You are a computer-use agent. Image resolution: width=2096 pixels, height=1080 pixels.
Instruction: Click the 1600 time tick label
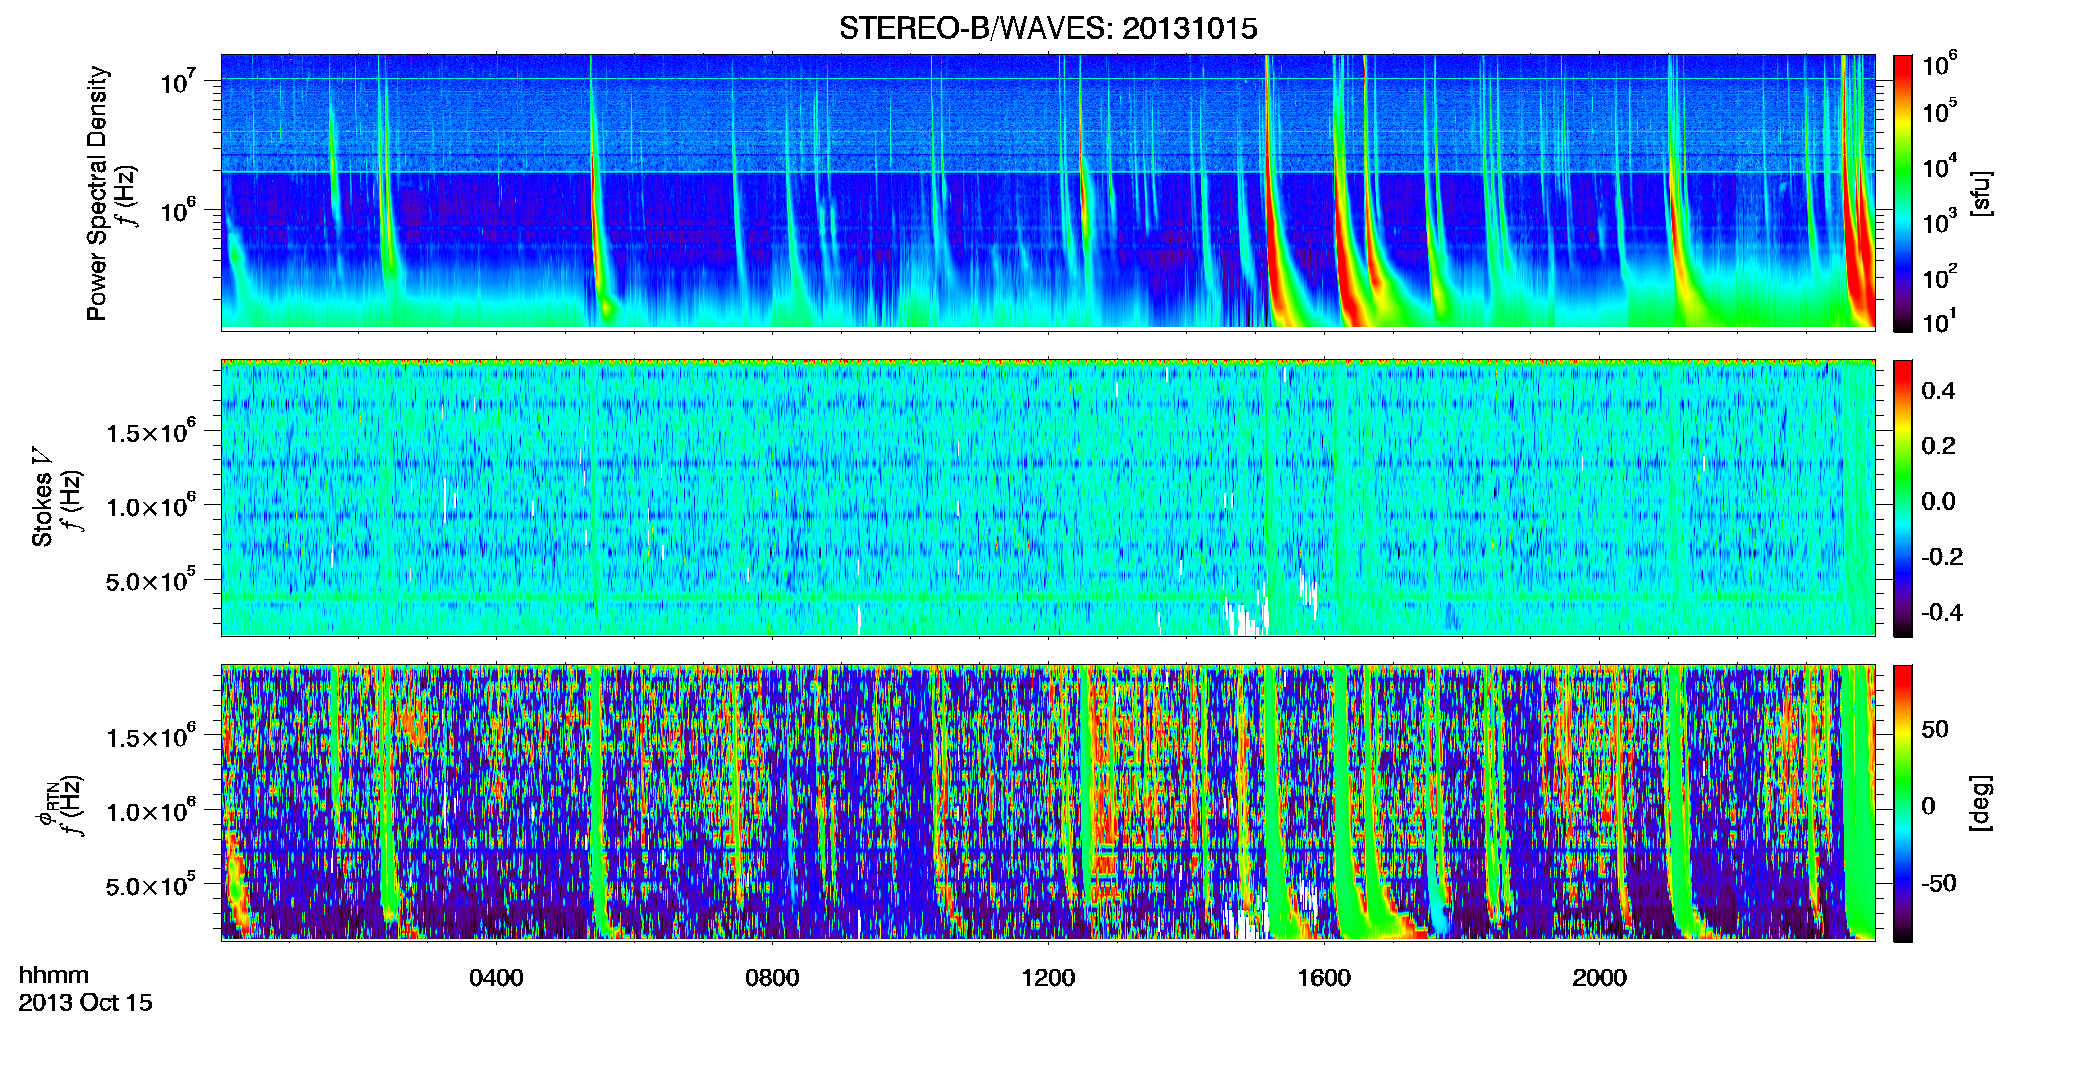click(1324, 978)
